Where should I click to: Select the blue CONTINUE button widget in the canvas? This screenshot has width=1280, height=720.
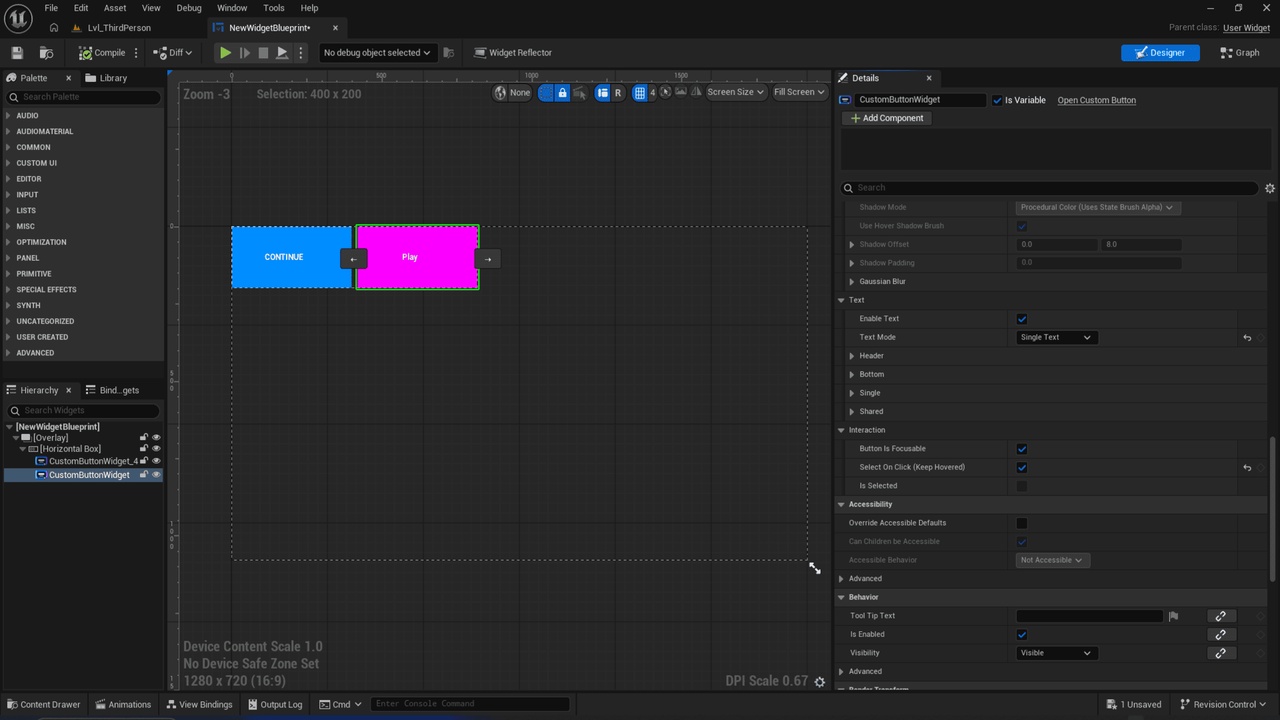pyautogui.click(x=291, y=257)
